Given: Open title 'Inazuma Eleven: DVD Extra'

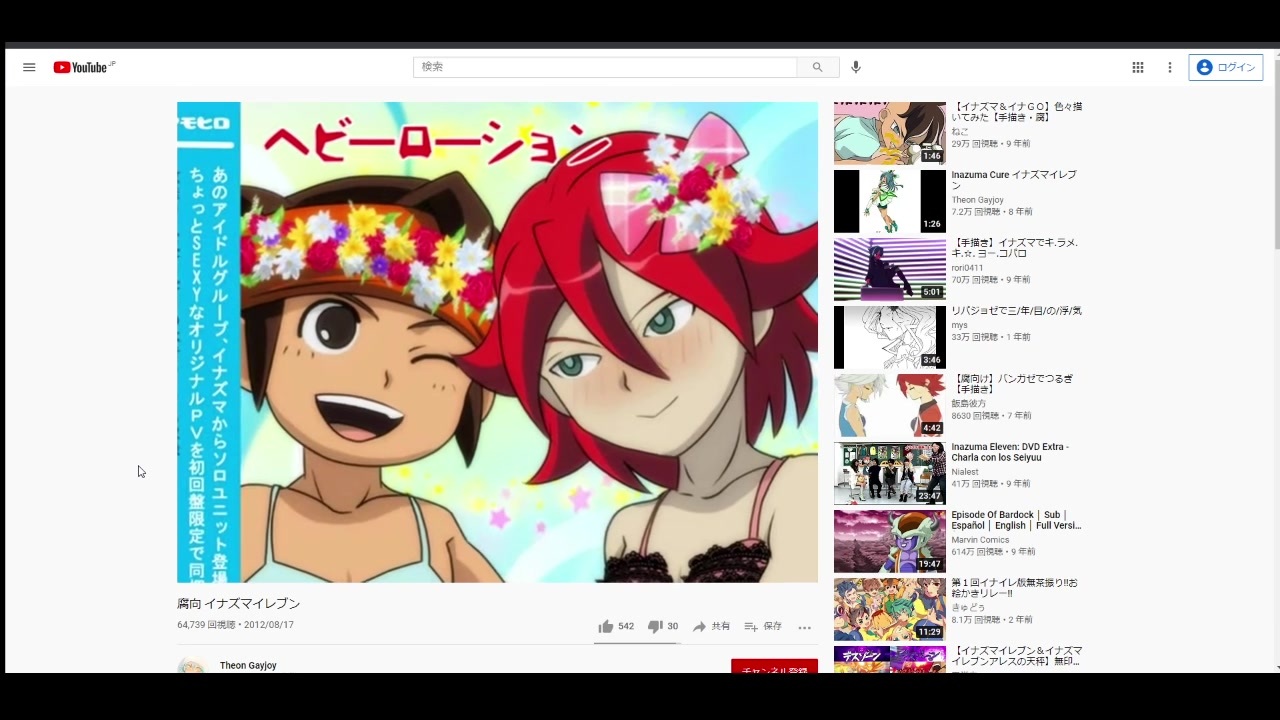Looking at the screenshot, I should [x=1010, y=452].
